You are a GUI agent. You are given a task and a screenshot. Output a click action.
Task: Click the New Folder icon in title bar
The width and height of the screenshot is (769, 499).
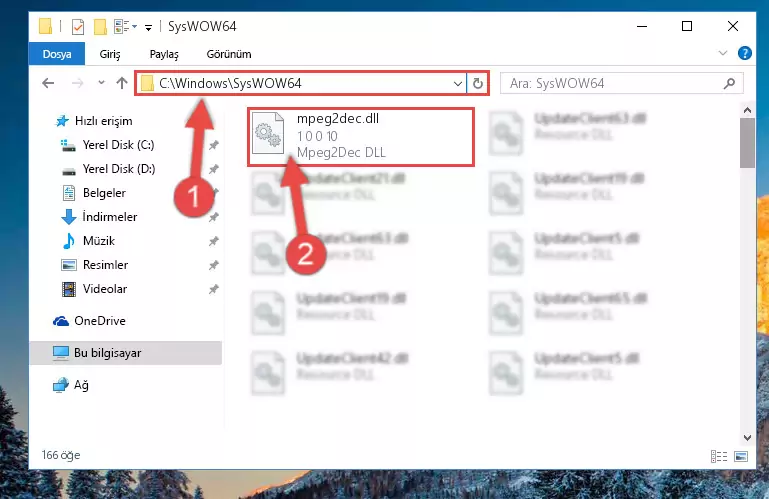[100, 26]
